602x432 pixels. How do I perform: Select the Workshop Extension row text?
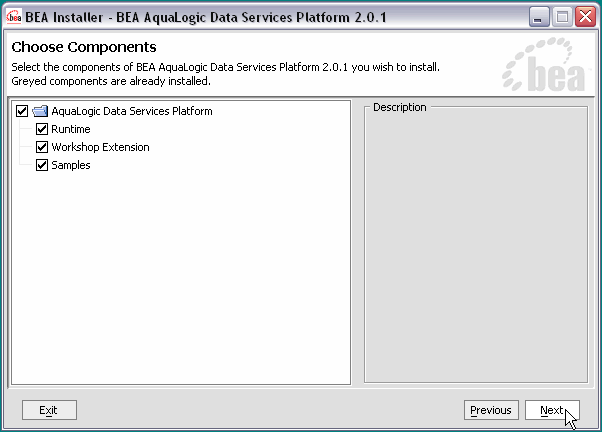100,147
